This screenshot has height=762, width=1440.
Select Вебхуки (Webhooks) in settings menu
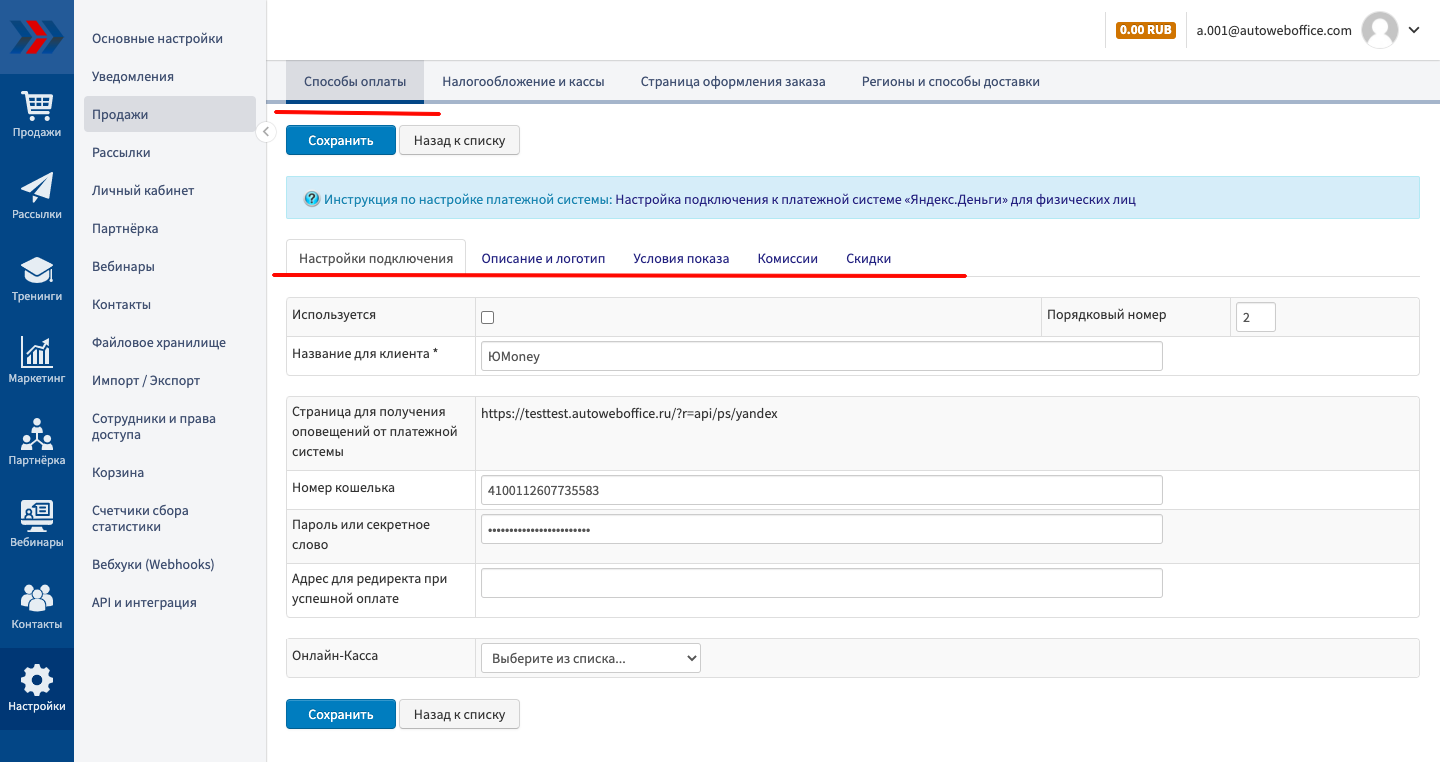(153, 564)
